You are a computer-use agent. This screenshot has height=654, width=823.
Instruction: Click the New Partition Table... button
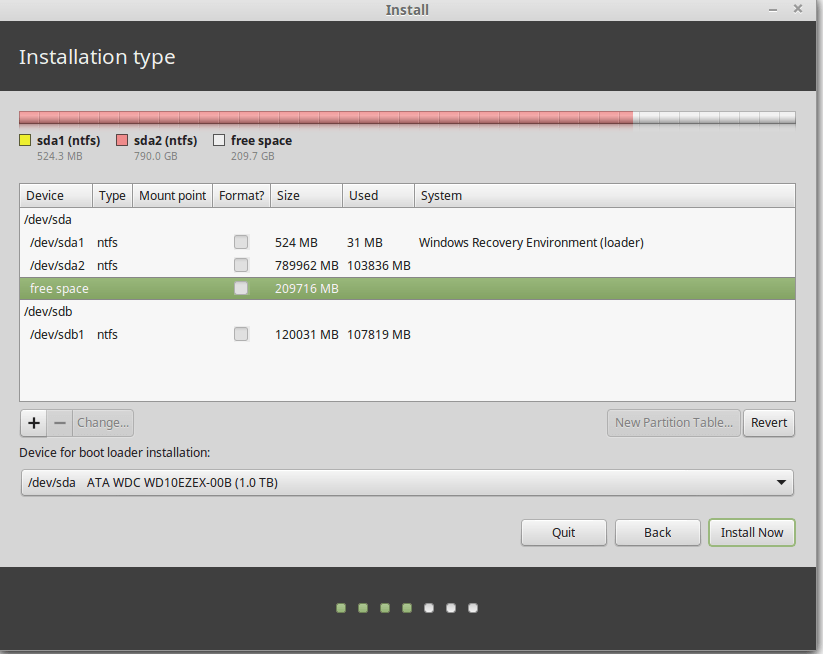[x=673, y=422]
